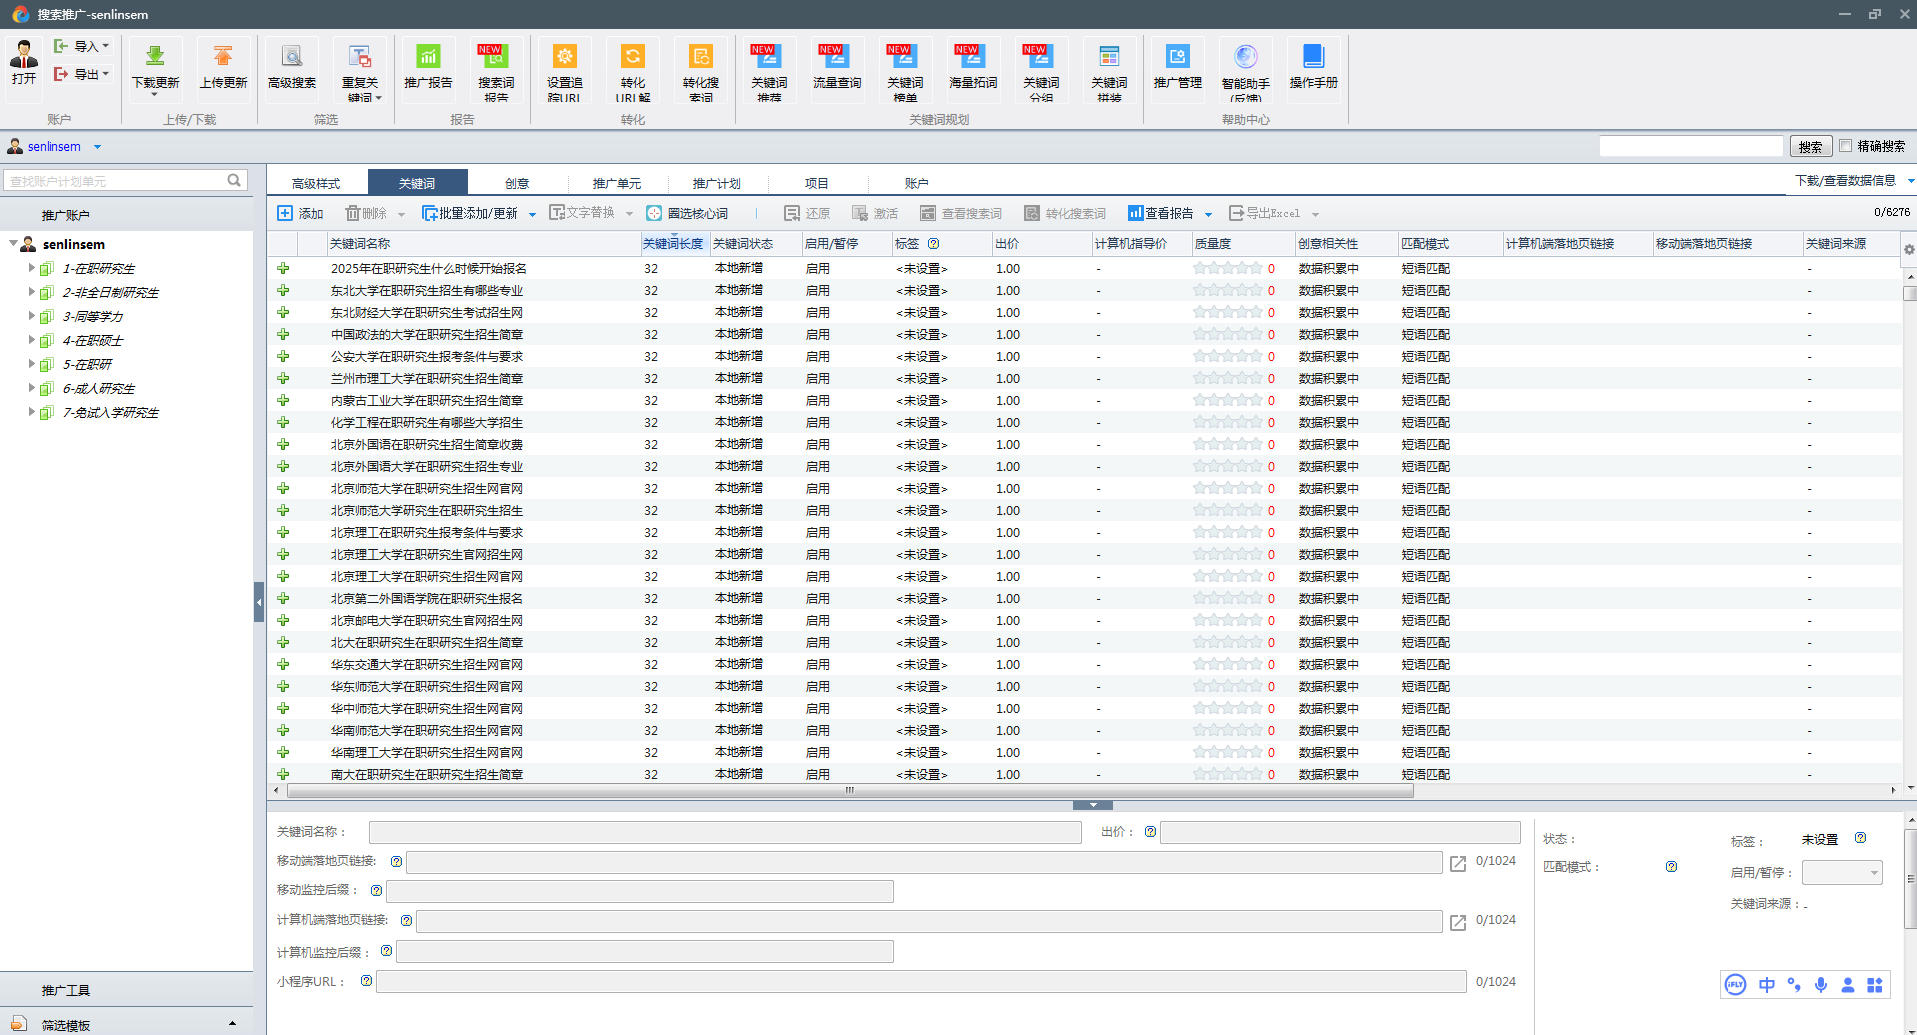
Task: Click the 添加 keyword button
Action: (x=300, y=213)
